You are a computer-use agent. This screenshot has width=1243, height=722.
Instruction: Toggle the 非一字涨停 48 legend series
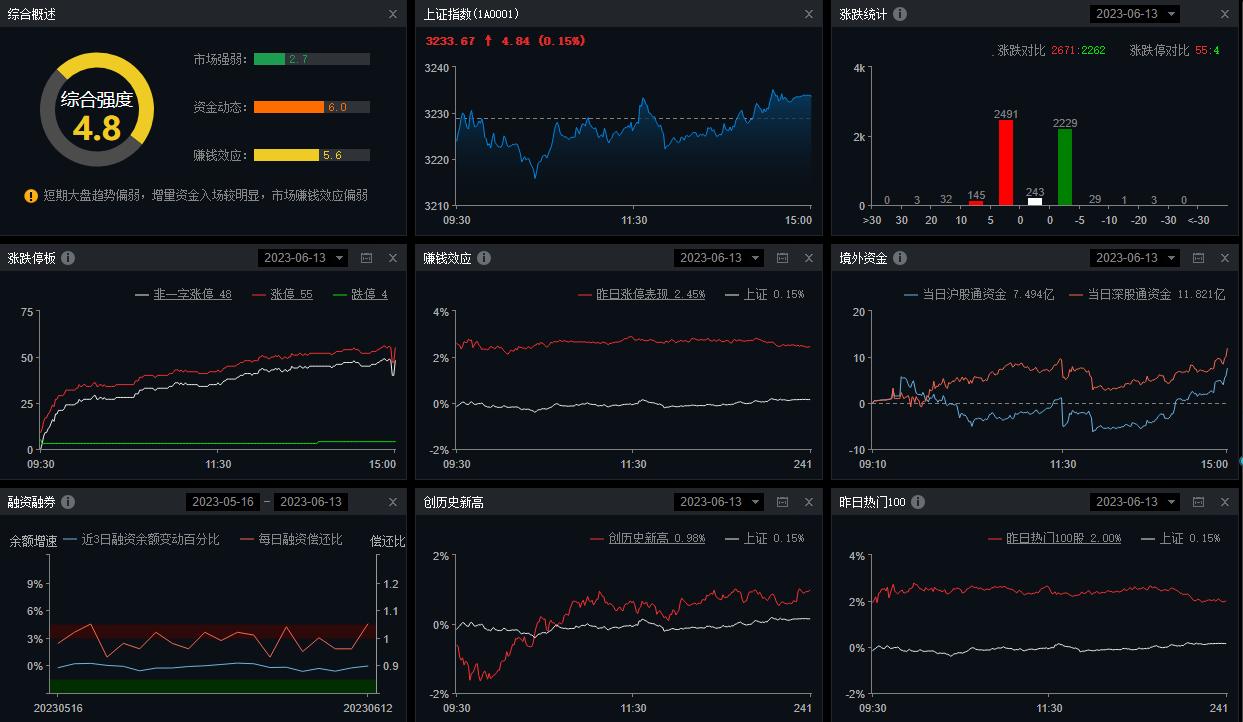click(x=191, y=295)
